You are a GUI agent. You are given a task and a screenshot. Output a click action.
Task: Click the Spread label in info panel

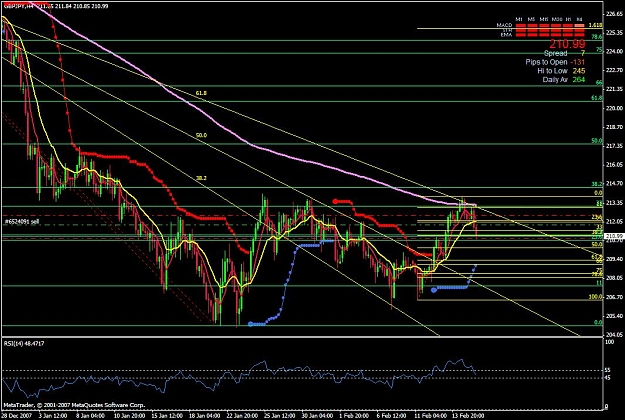(555, 53)
